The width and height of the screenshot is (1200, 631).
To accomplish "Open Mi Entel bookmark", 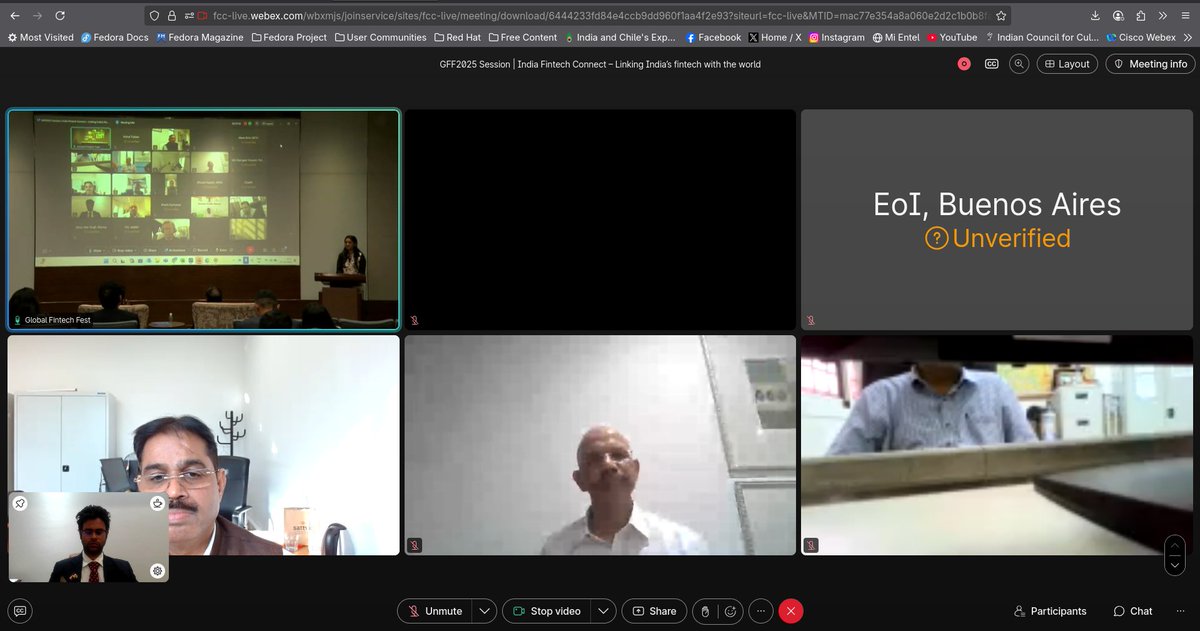I will (x=896, y=37).
